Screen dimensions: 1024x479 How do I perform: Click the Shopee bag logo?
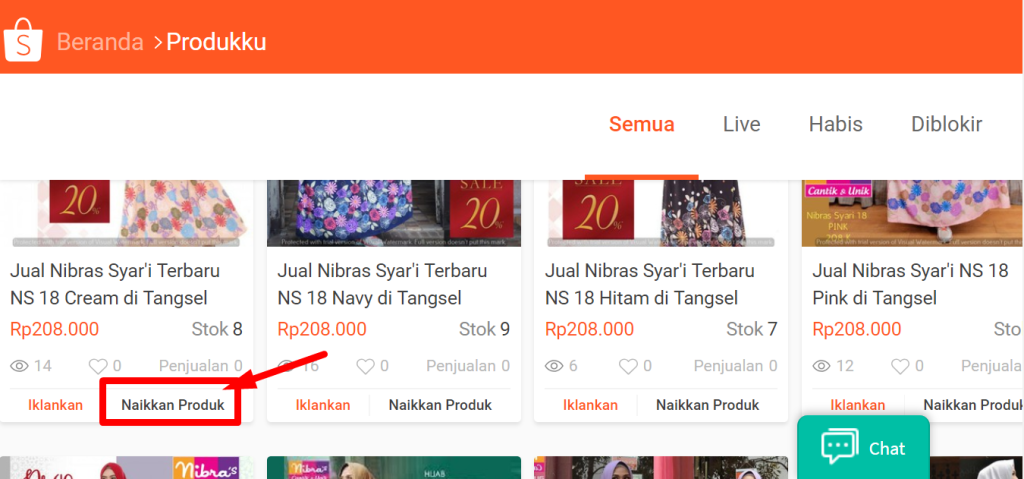[x=24, y=40]
